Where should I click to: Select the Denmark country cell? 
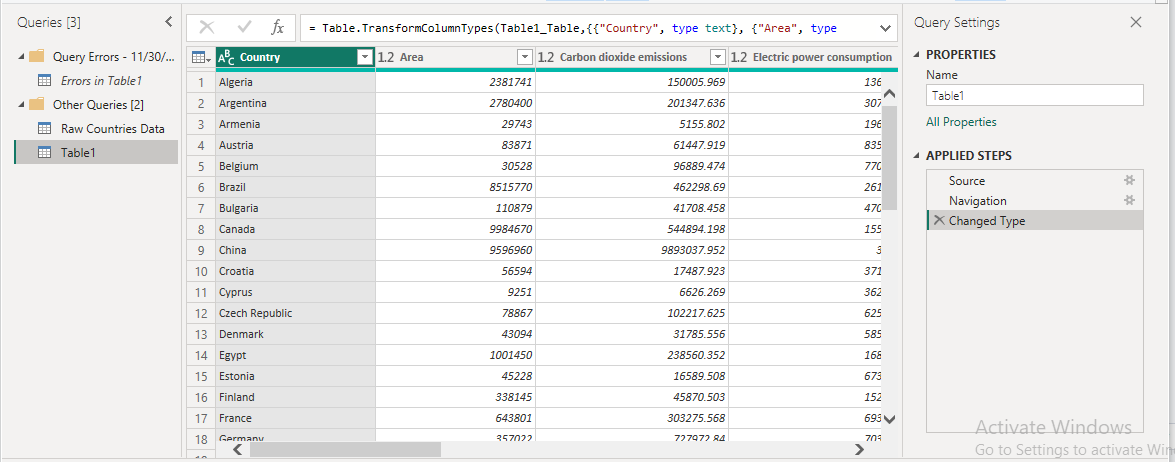pyautogui.click(x=295, y=334)
